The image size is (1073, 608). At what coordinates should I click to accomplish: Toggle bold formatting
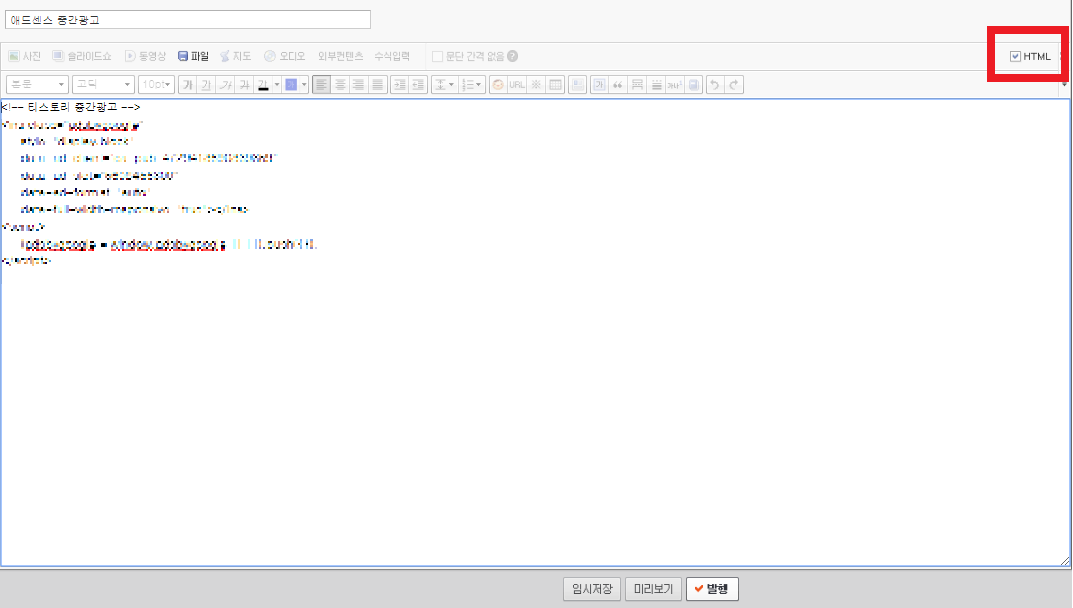188,84
